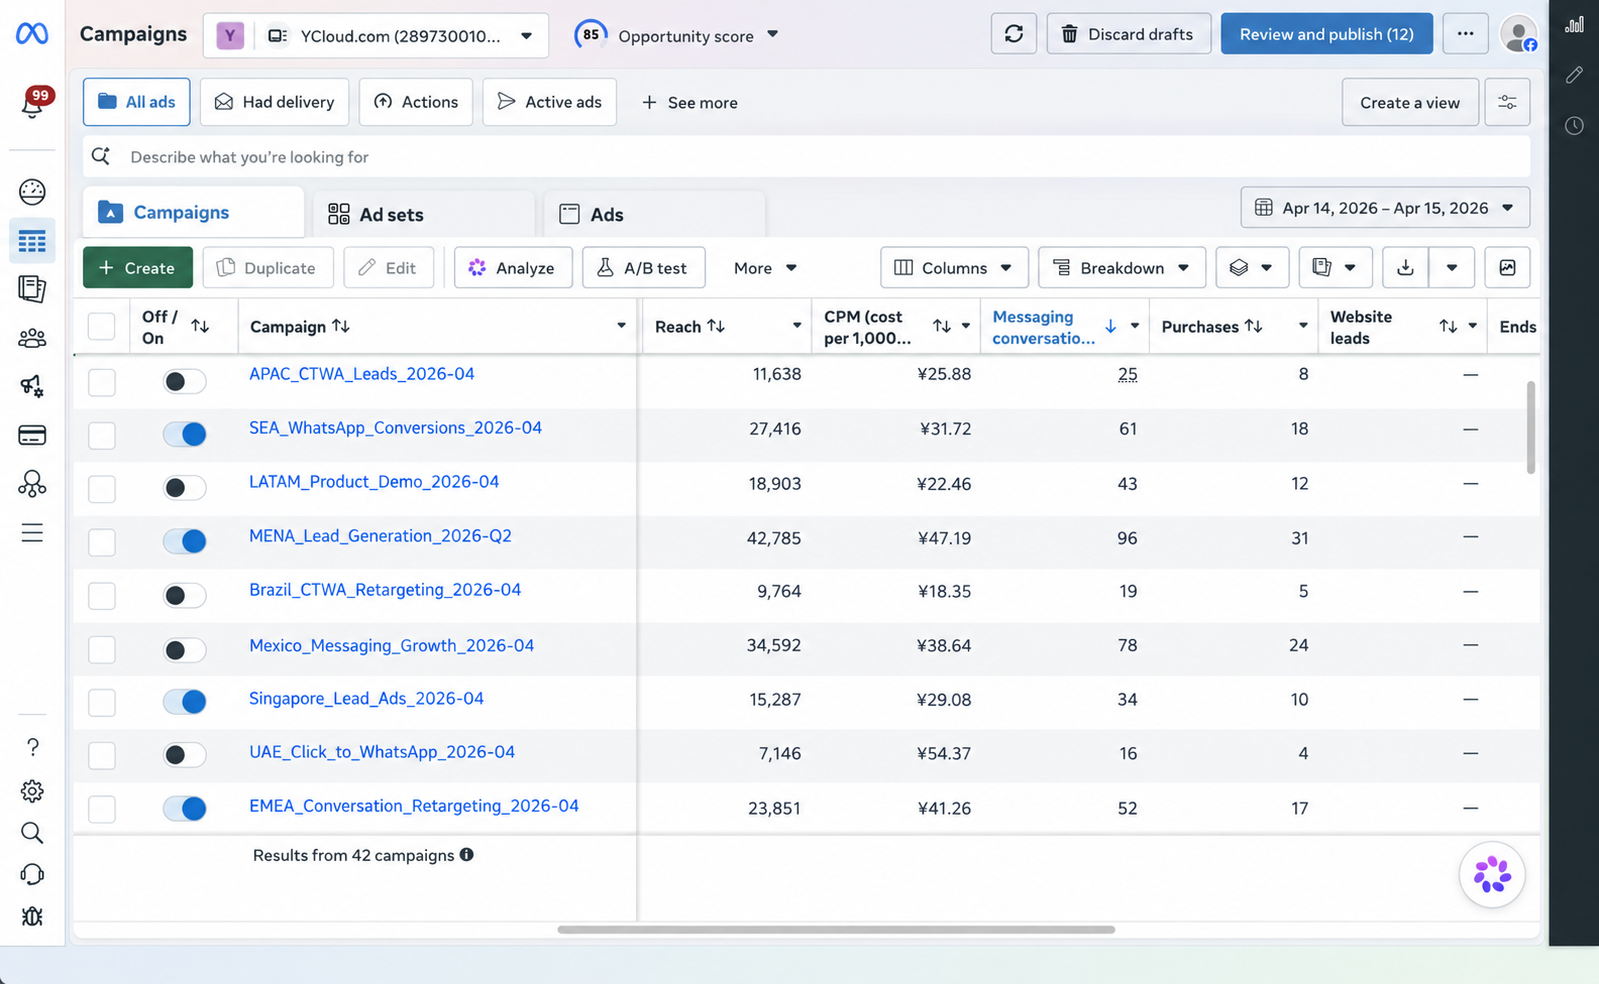The image size is (1599, 984).
Task: Open the activity history clock icon
Action: [x=1574, y=126]
